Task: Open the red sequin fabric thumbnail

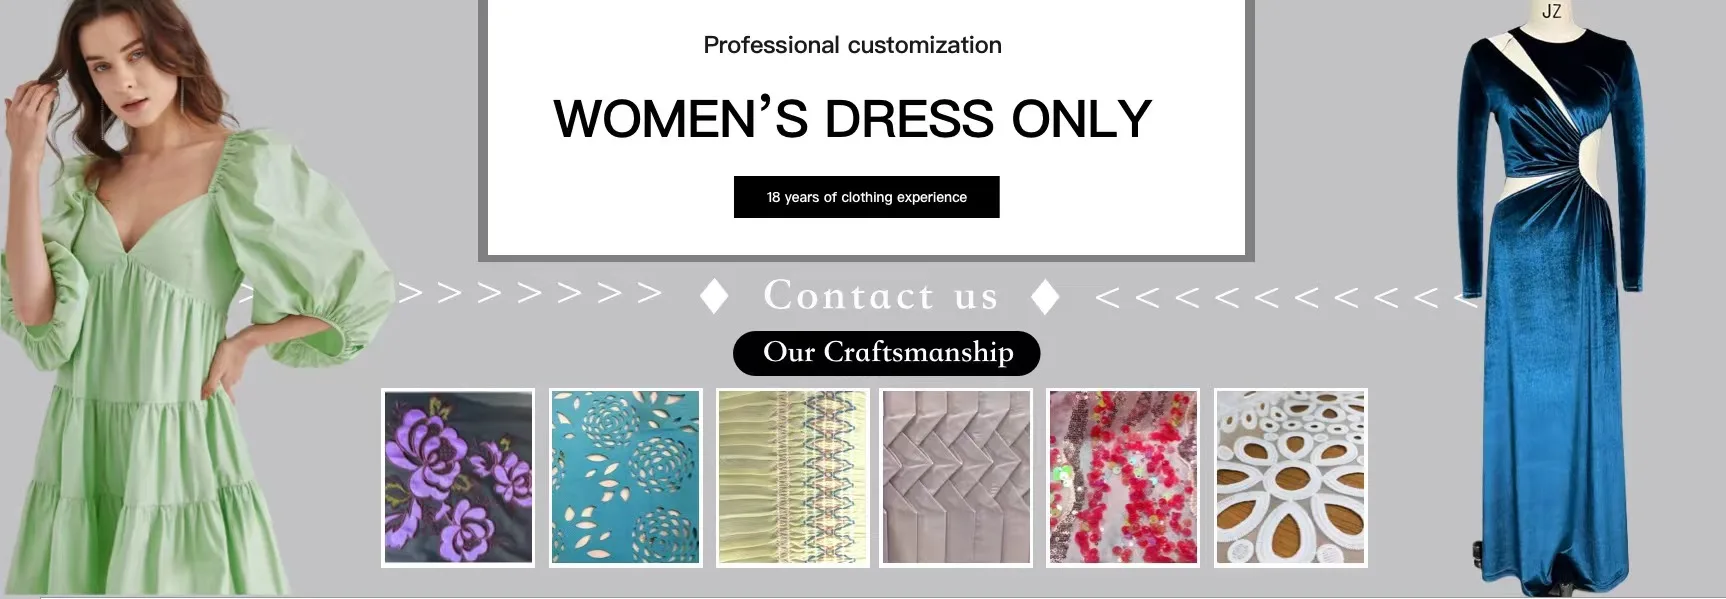Action: point(1123,478)
